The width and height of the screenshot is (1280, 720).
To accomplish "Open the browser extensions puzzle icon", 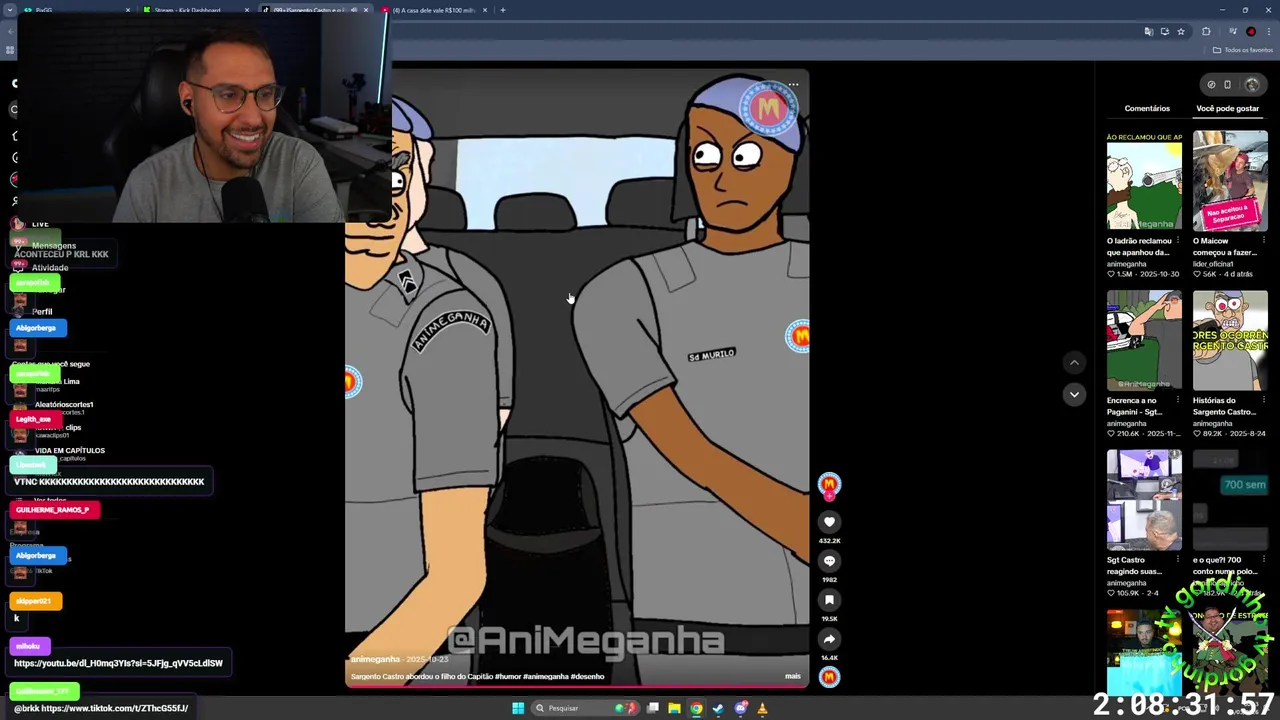I will (1206, 32).
